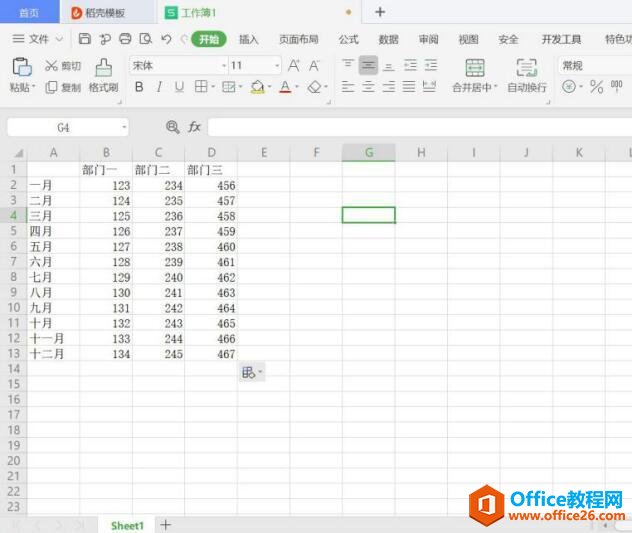Right-align the cell contents
Screen dimensions: 632x533
[389, 87]
